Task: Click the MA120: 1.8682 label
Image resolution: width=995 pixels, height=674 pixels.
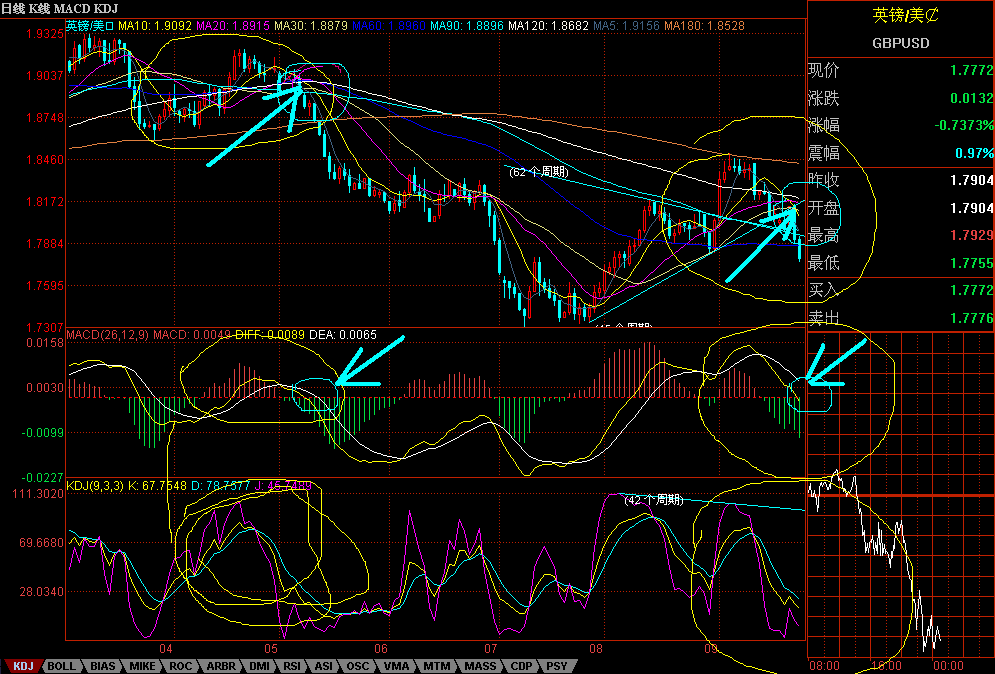Action: (x=548, y=26)
